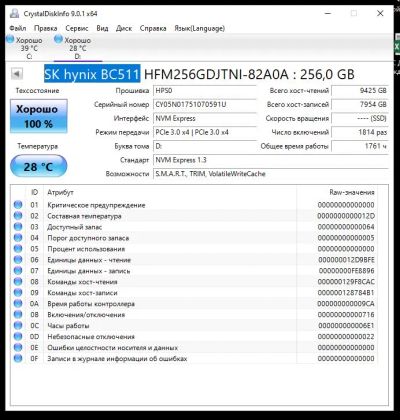400x420 pixels.
Task: Click the 28 °C temperature button
Action: coord(39,166)
